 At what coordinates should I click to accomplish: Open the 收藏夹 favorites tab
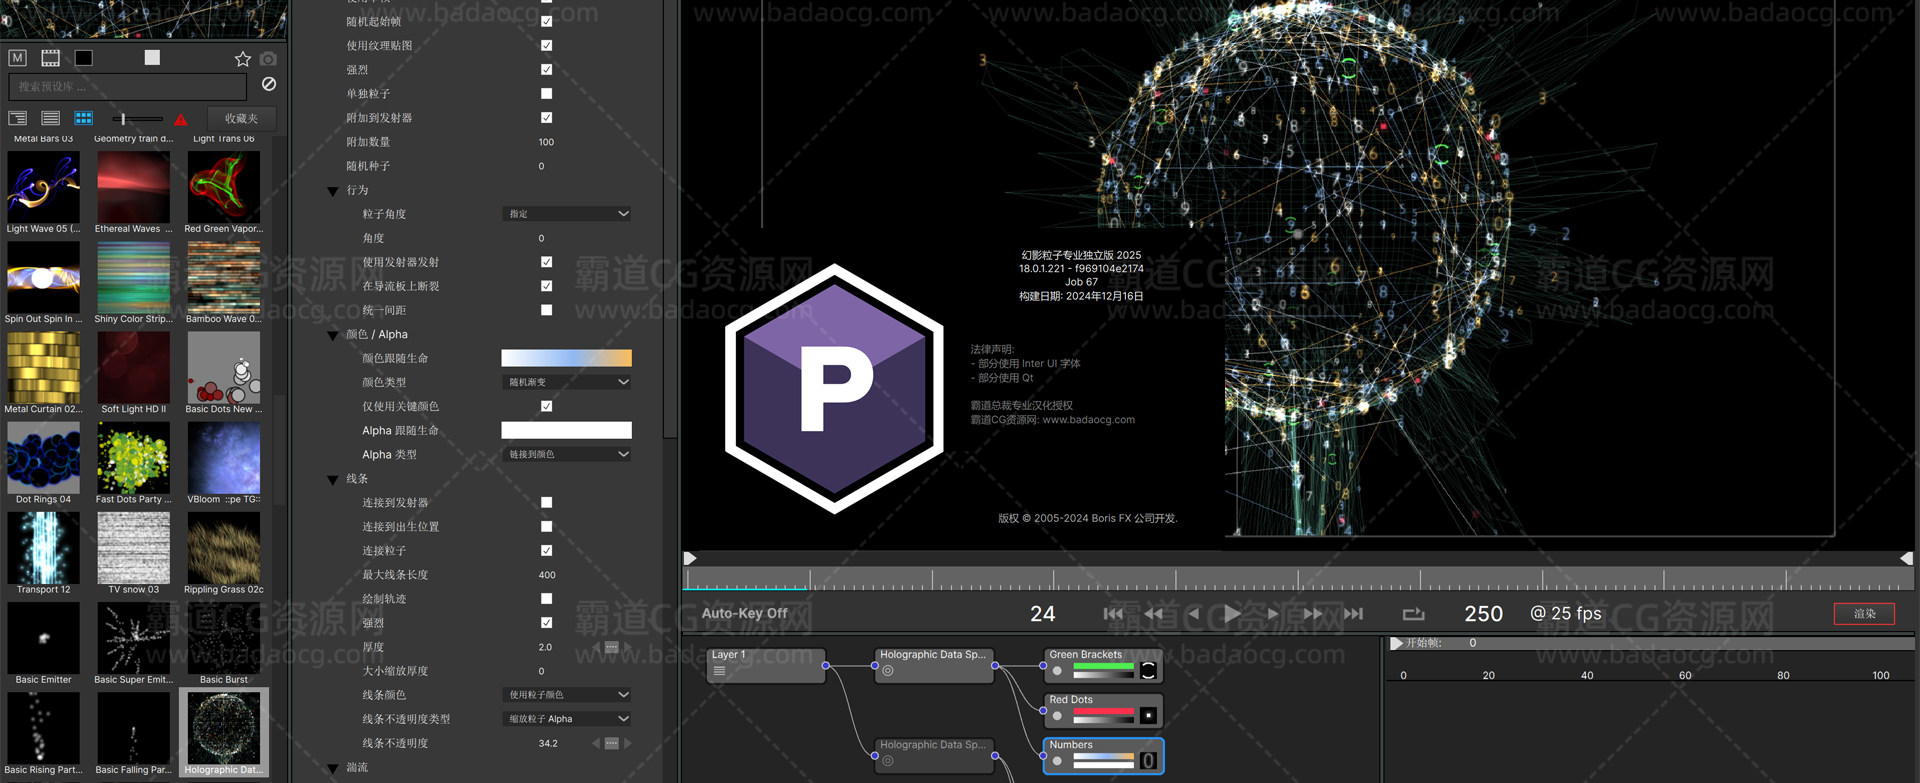coord(241,118)
